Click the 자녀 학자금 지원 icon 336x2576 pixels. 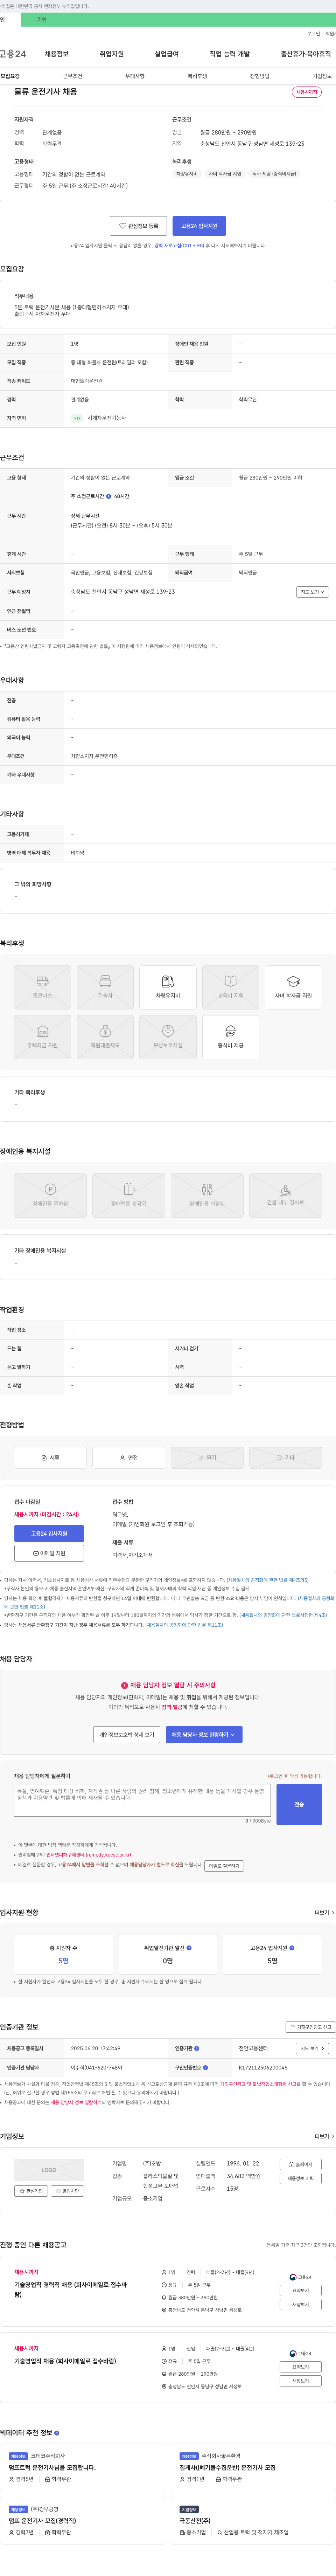[x=293, y=987]
